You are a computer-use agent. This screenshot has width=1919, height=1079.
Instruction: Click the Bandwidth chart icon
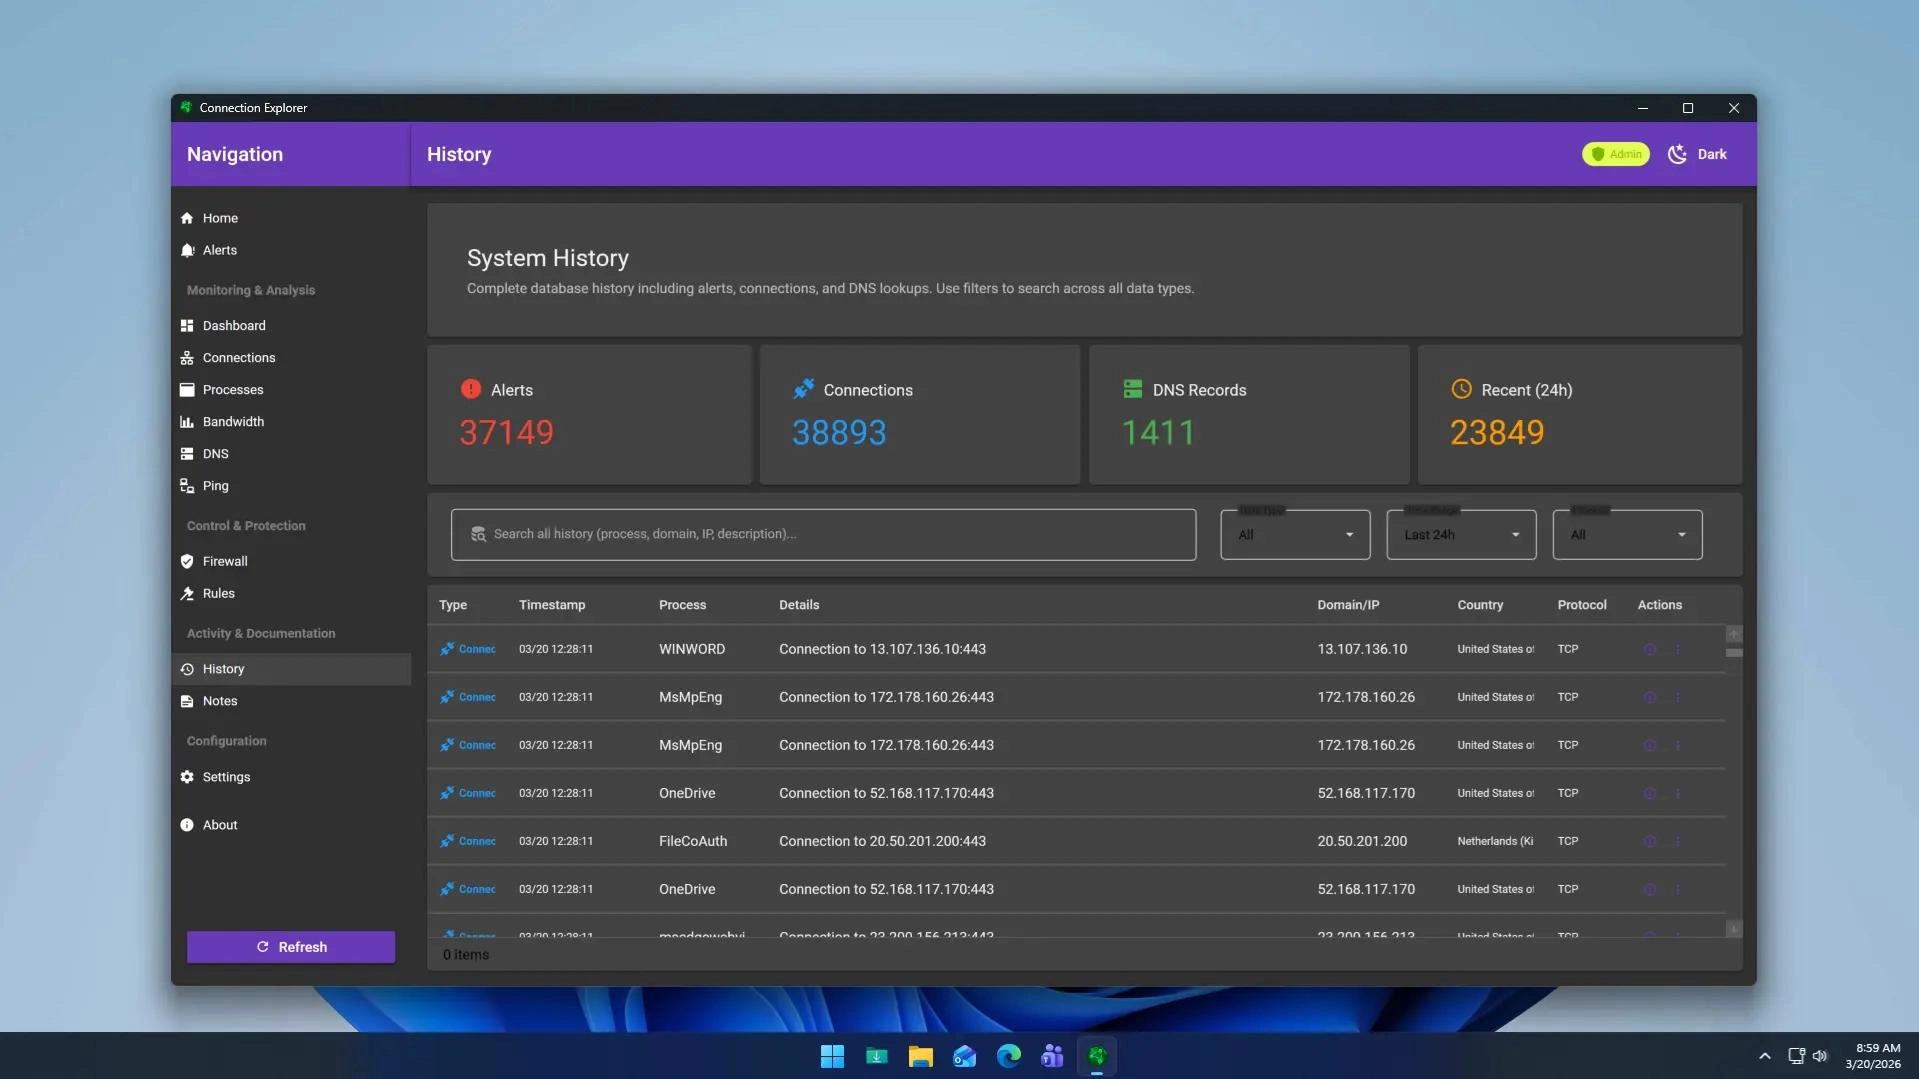click(186, 421)
